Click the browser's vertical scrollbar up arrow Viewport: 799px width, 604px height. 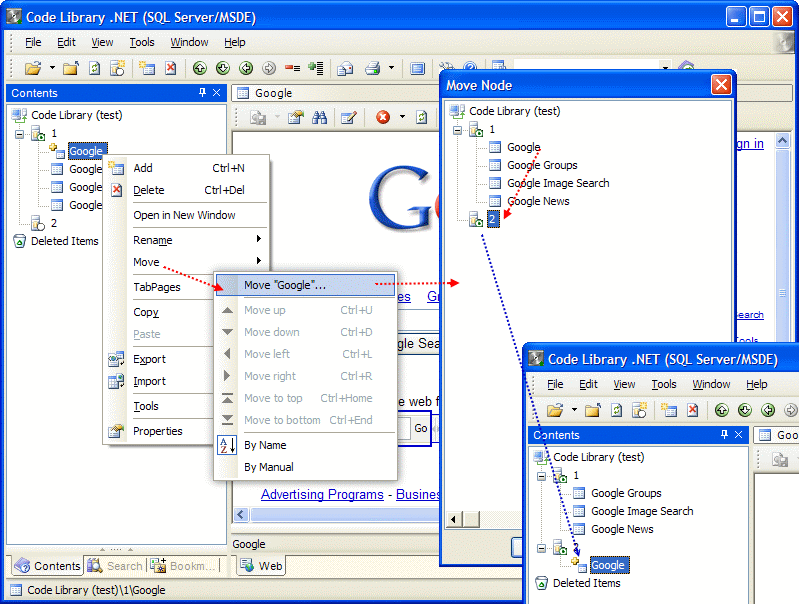pos(782,140)
